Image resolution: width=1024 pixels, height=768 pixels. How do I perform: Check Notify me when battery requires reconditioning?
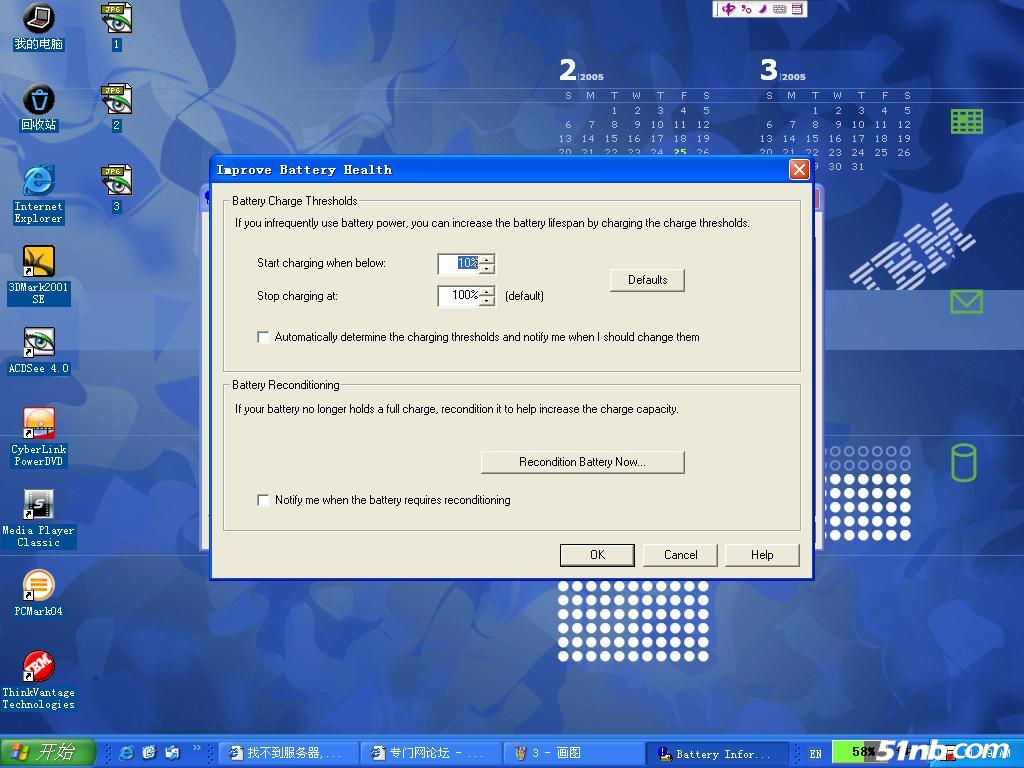(x=264, y=500)
